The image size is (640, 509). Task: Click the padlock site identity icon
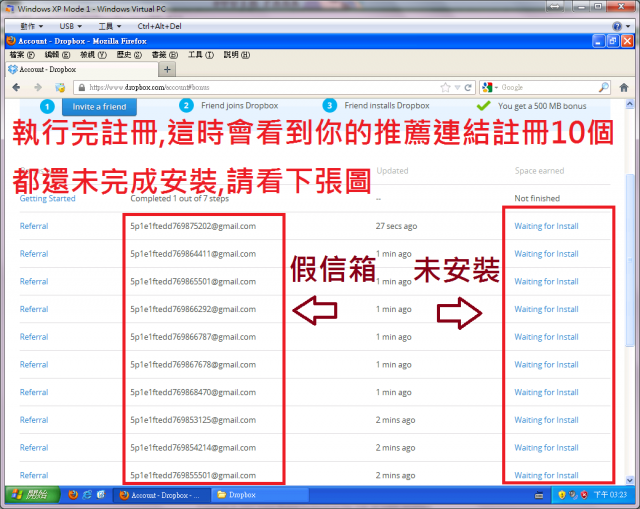point(82,87)
